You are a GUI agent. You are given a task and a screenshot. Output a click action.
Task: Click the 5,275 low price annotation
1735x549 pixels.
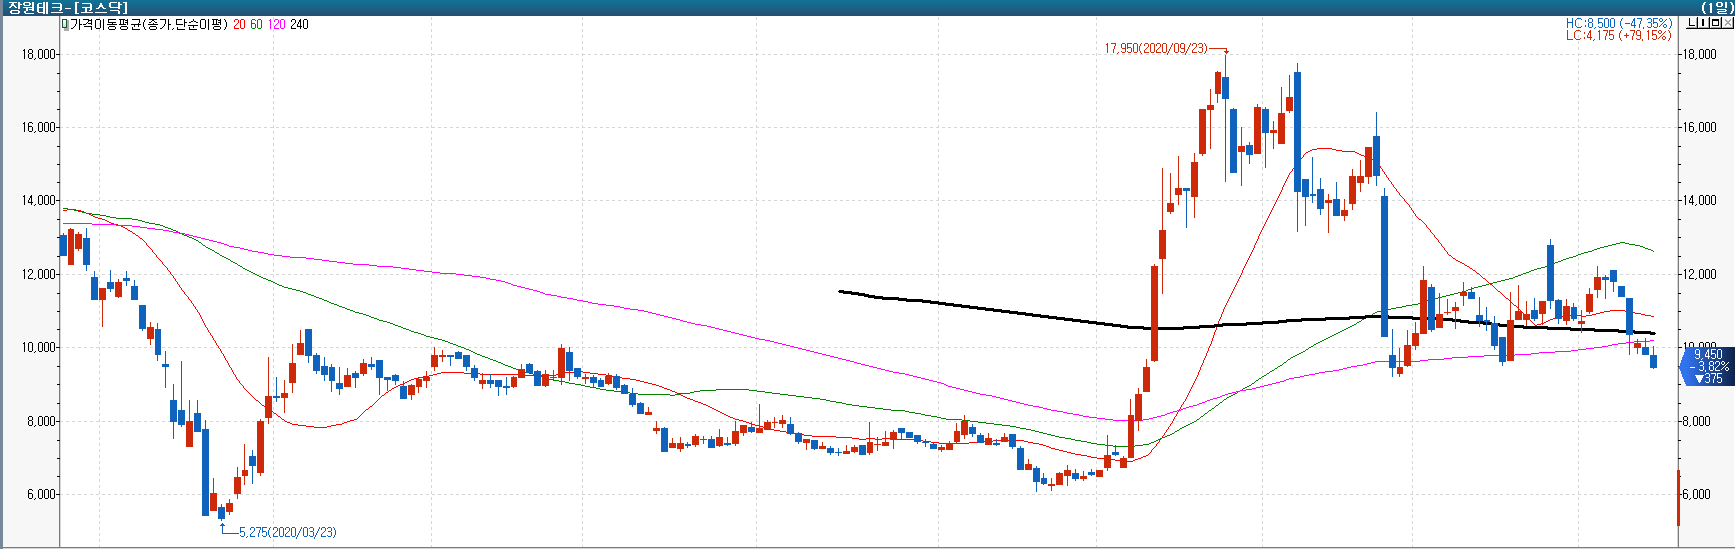(287, 532)
